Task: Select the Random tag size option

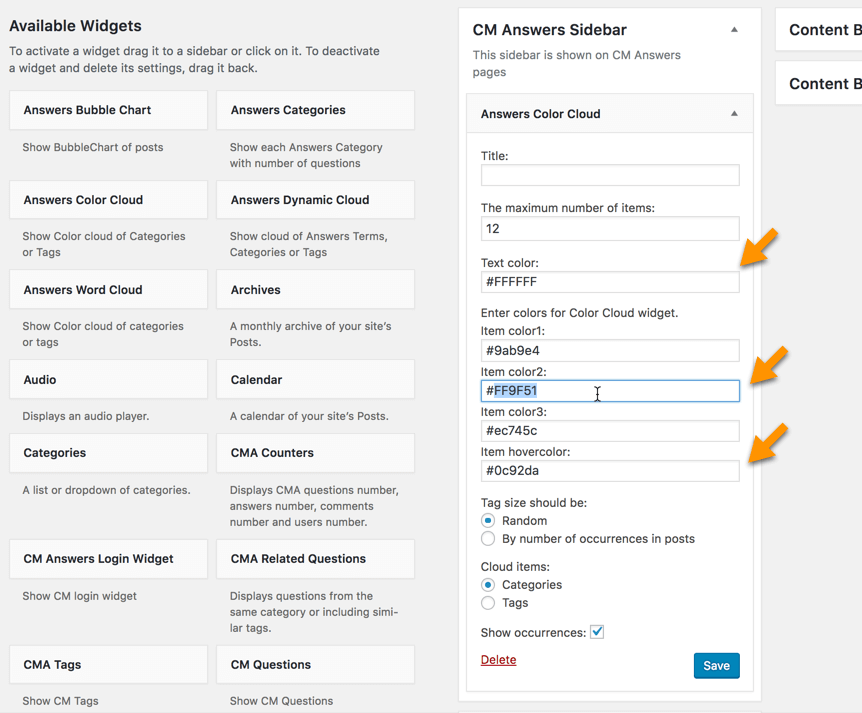Action: [x=488, y=521]
